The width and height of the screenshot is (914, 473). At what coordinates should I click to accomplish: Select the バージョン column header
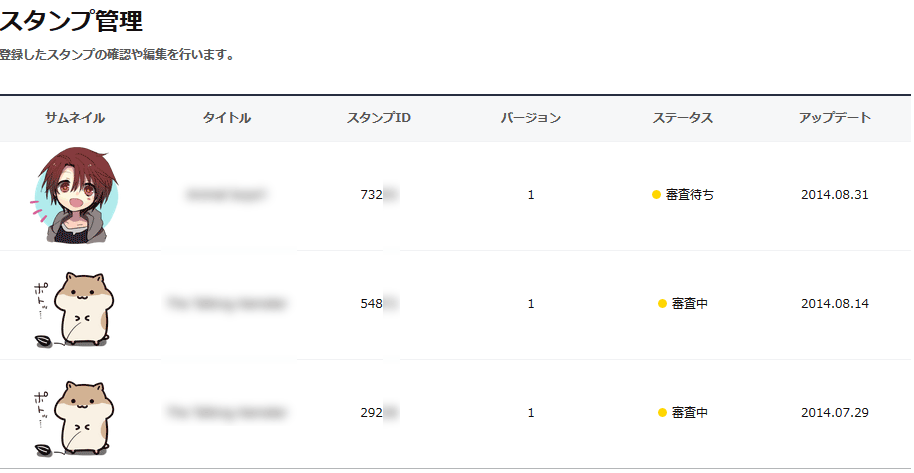[x=531, y=118]
